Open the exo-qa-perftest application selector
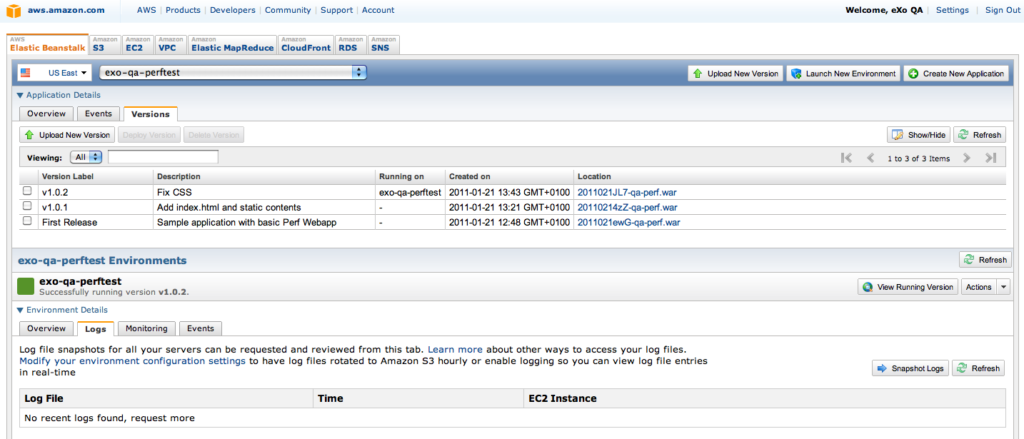 click(x=233, y=73)
